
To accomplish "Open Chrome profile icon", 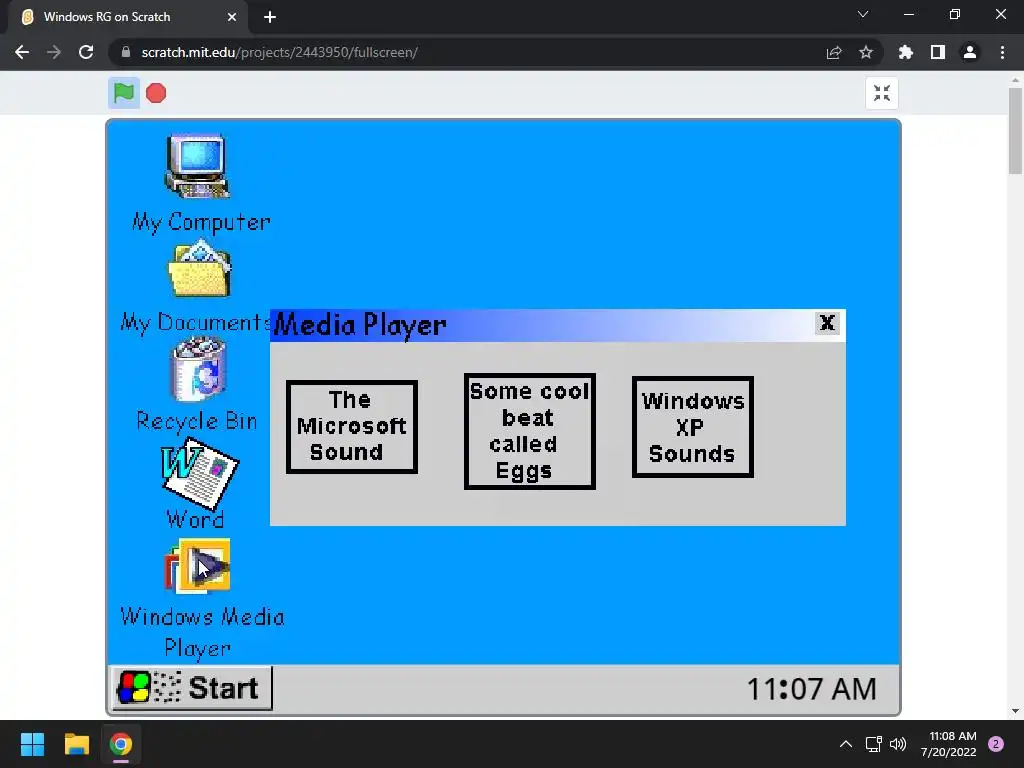I will tap(970, 52).
